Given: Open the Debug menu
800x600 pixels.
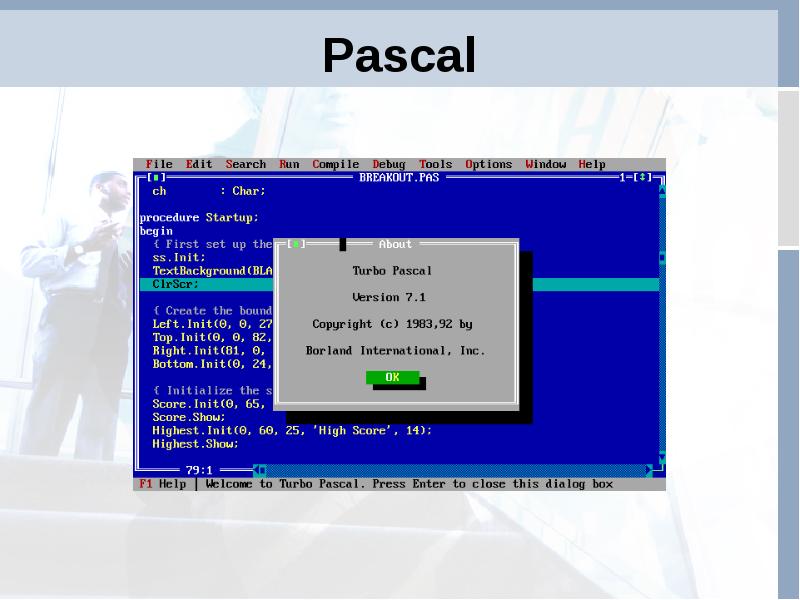Looking at the screenshot, I should pos(389,164).
